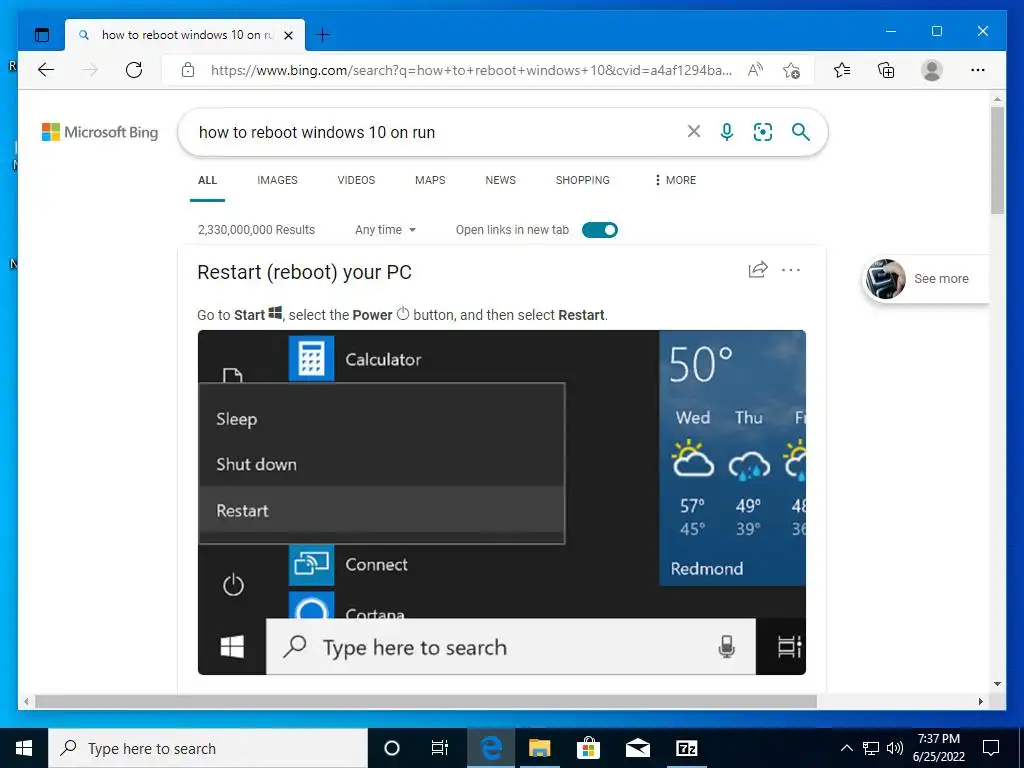View site information lock icon

(188, 70)
